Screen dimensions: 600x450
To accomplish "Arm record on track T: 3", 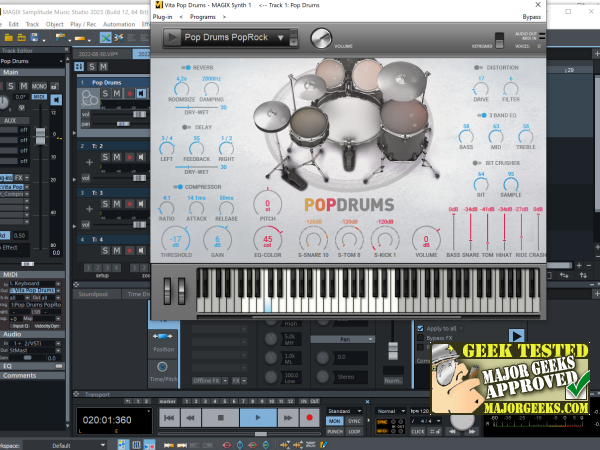I will [x=129, y=204].
